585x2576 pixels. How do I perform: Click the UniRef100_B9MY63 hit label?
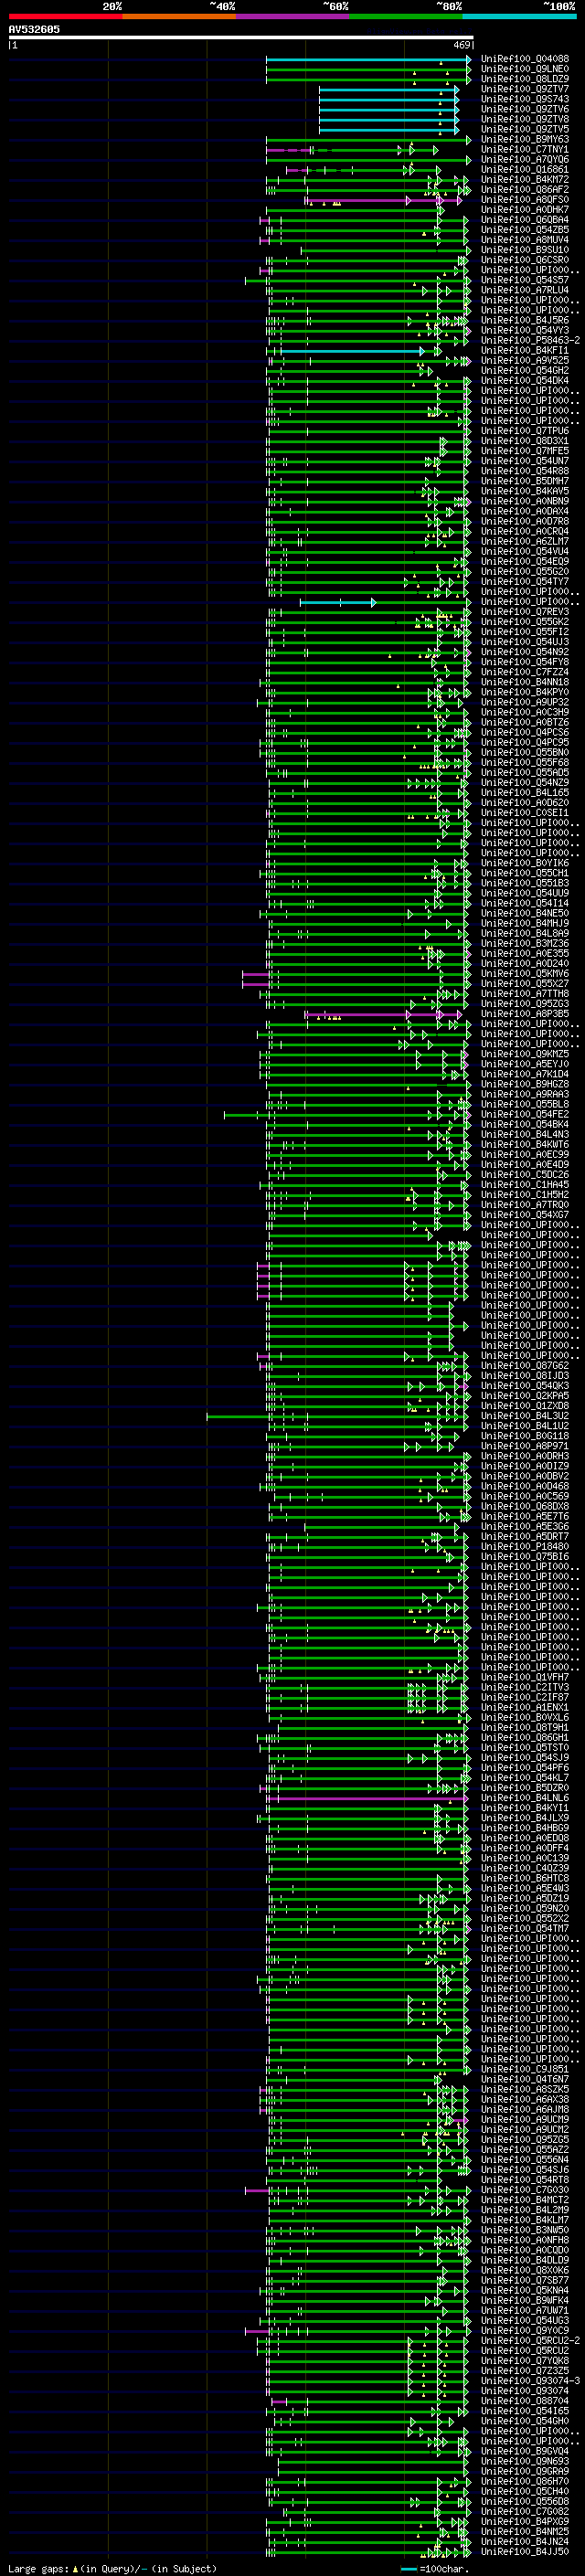point(525,139)
